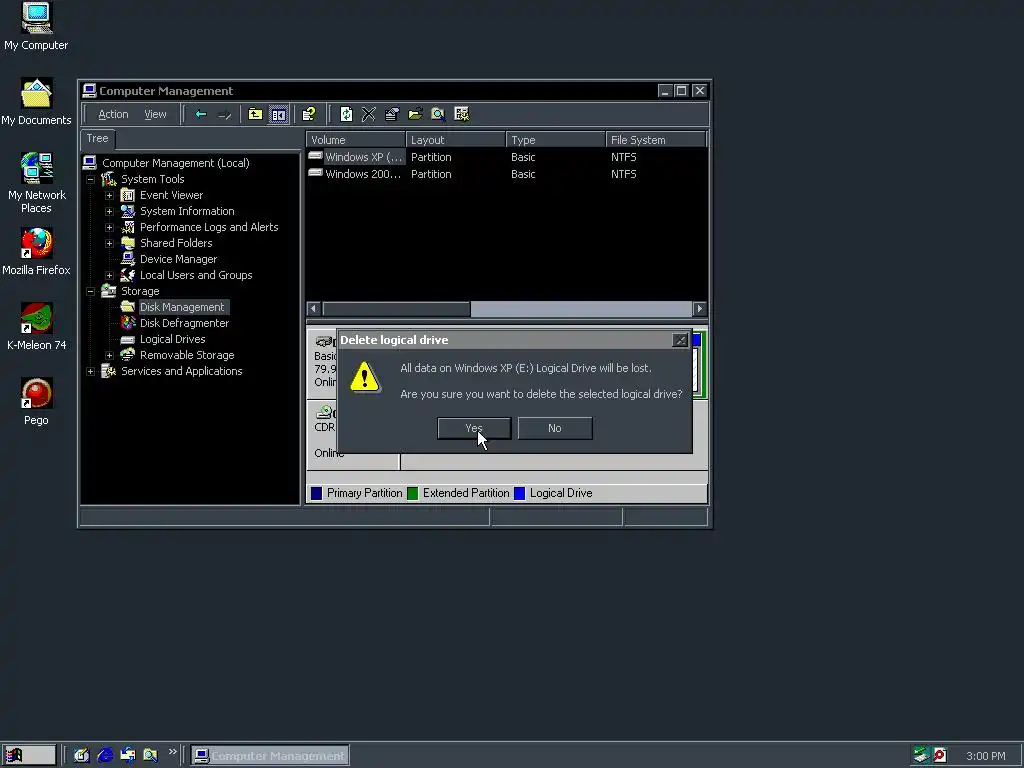Click the Shared Folders tree icon
Screen dimensions: 1024x768
[x=128, y=243]
